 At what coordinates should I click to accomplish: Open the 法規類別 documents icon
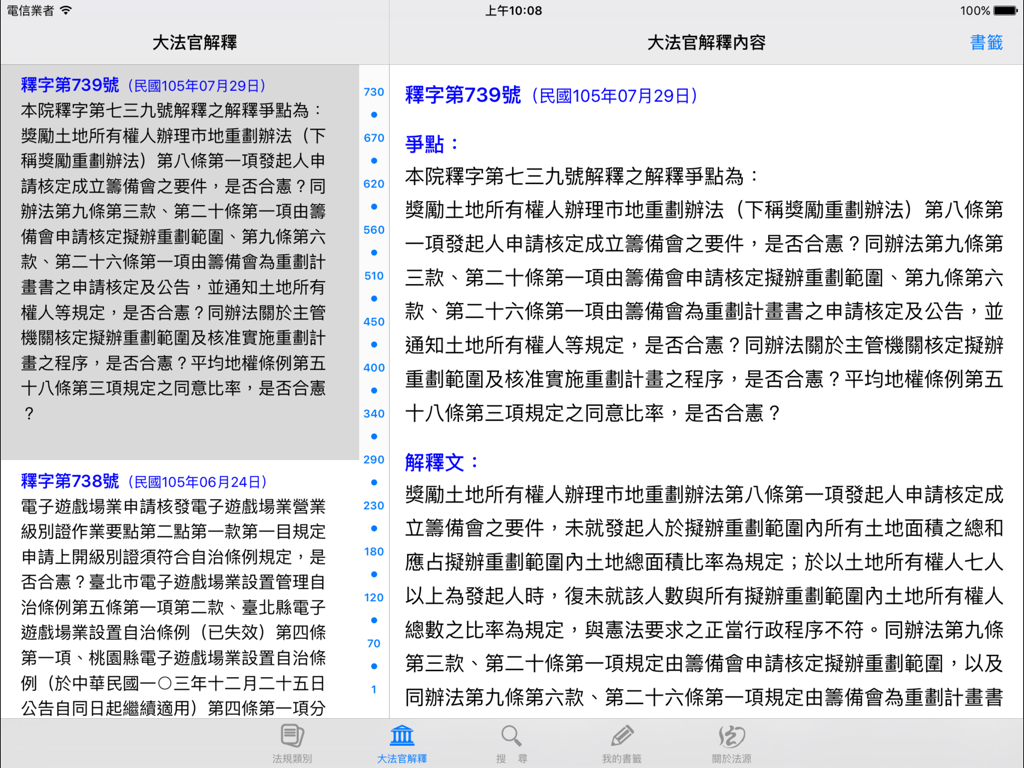(290, 740)
